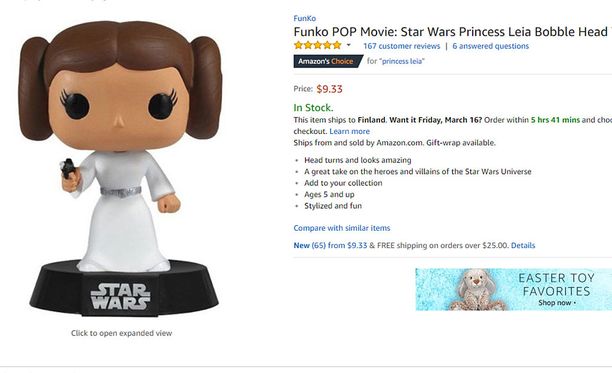Open the Princess Leia product image
Viewport: 612px width, 373px height.
[x=121, y=169]
